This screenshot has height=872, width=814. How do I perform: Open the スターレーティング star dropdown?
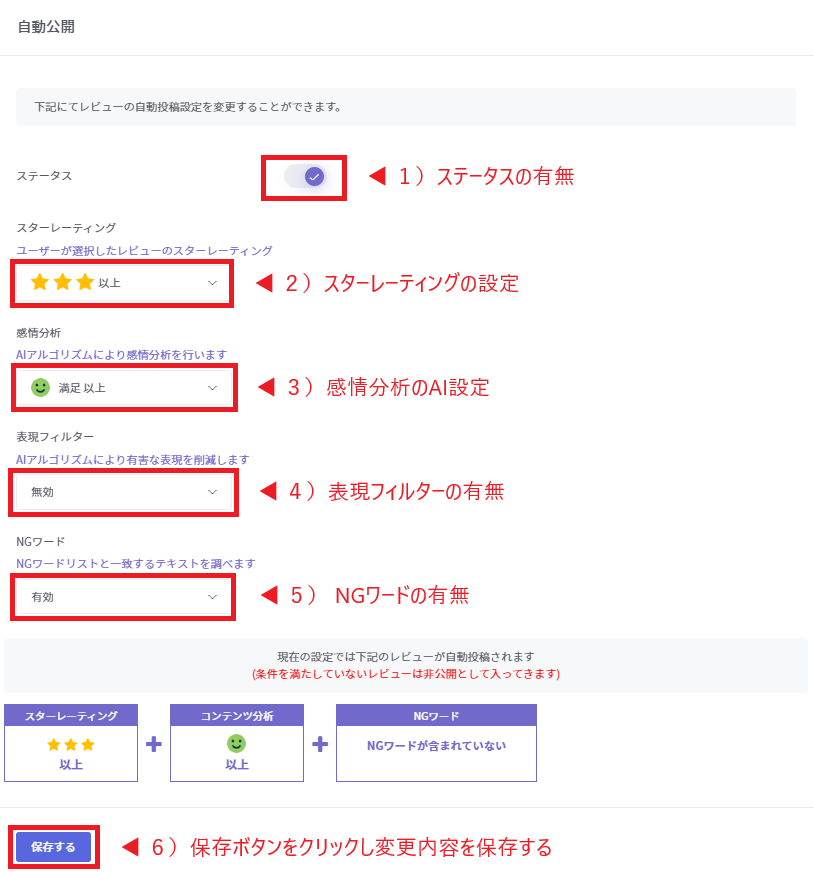[x=123, y=283]
